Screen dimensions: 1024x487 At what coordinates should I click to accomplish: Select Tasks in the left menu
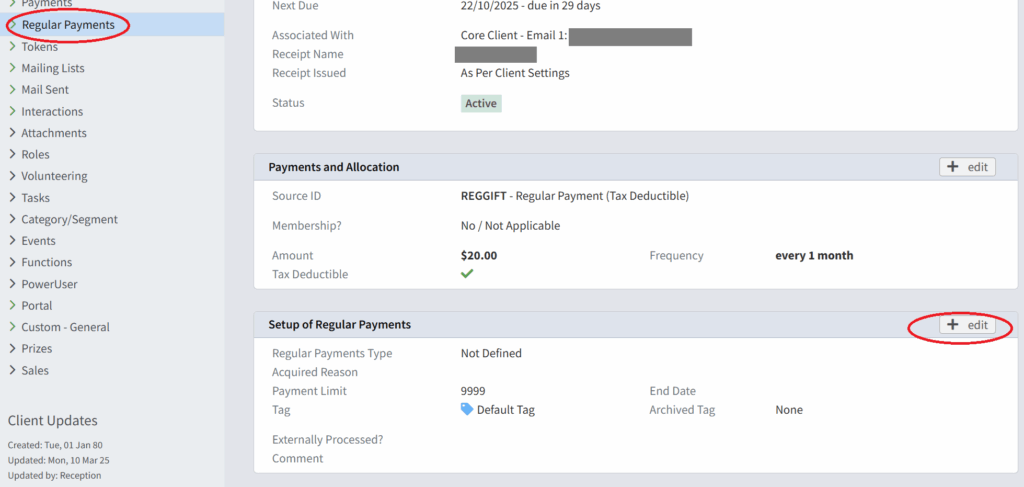coord(36,198)
